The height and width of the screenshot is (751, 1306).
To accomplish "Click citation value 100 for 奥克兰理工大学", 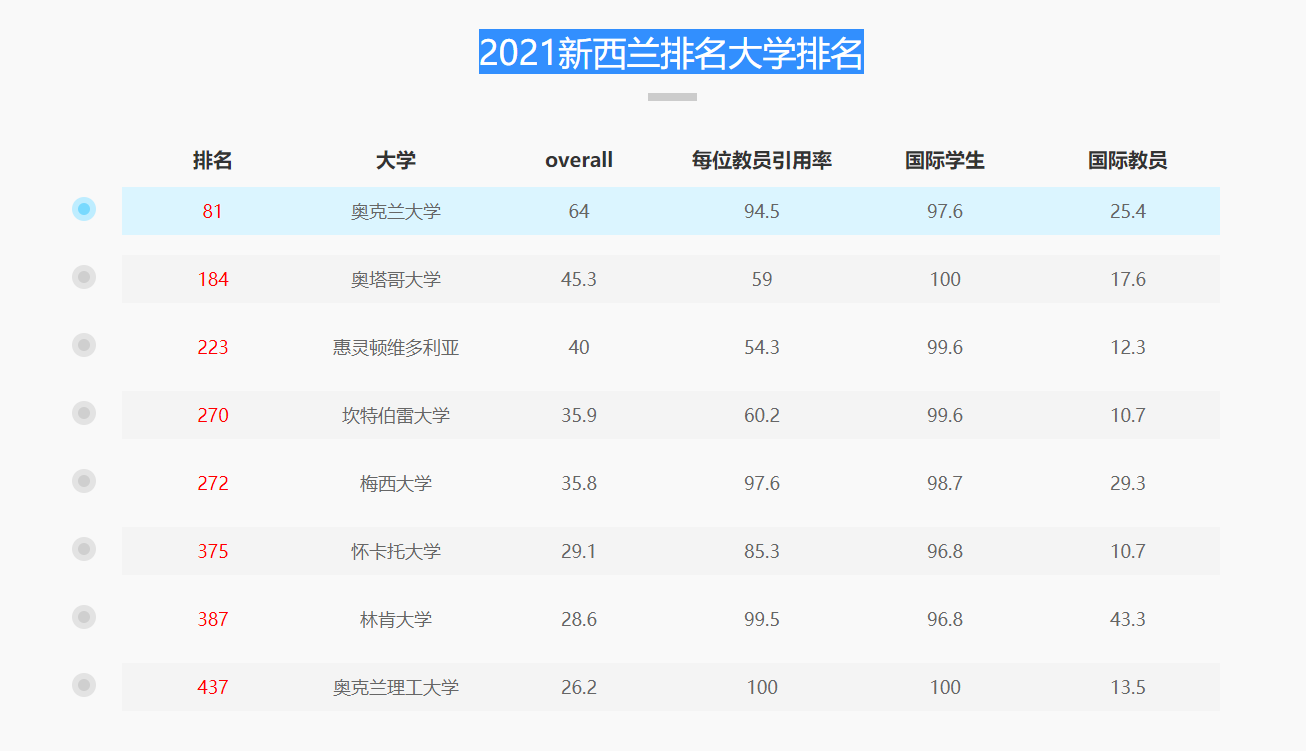I will (762, 687).
